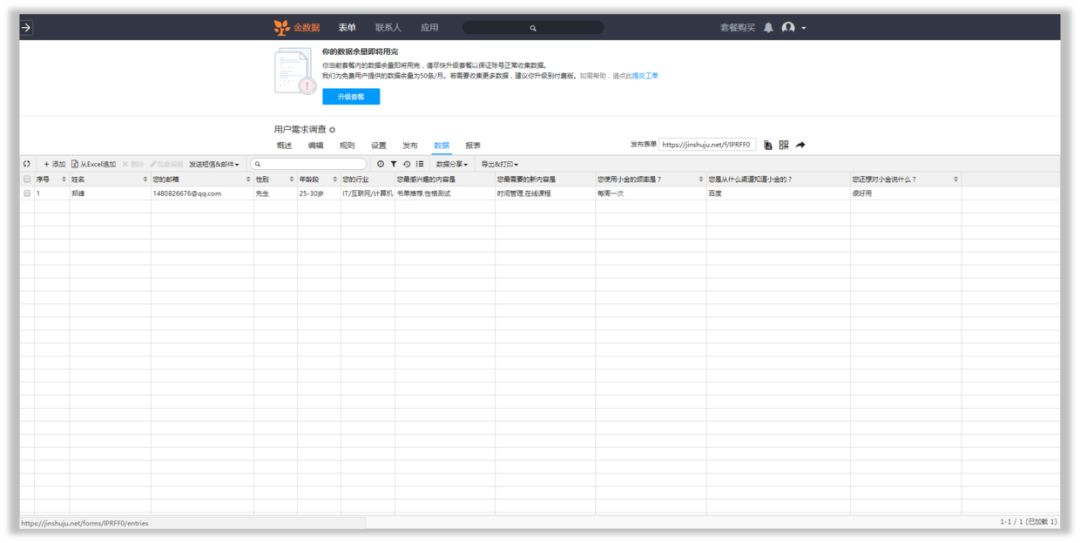Open the 联系人 top menu

click(x=388, y=28)
